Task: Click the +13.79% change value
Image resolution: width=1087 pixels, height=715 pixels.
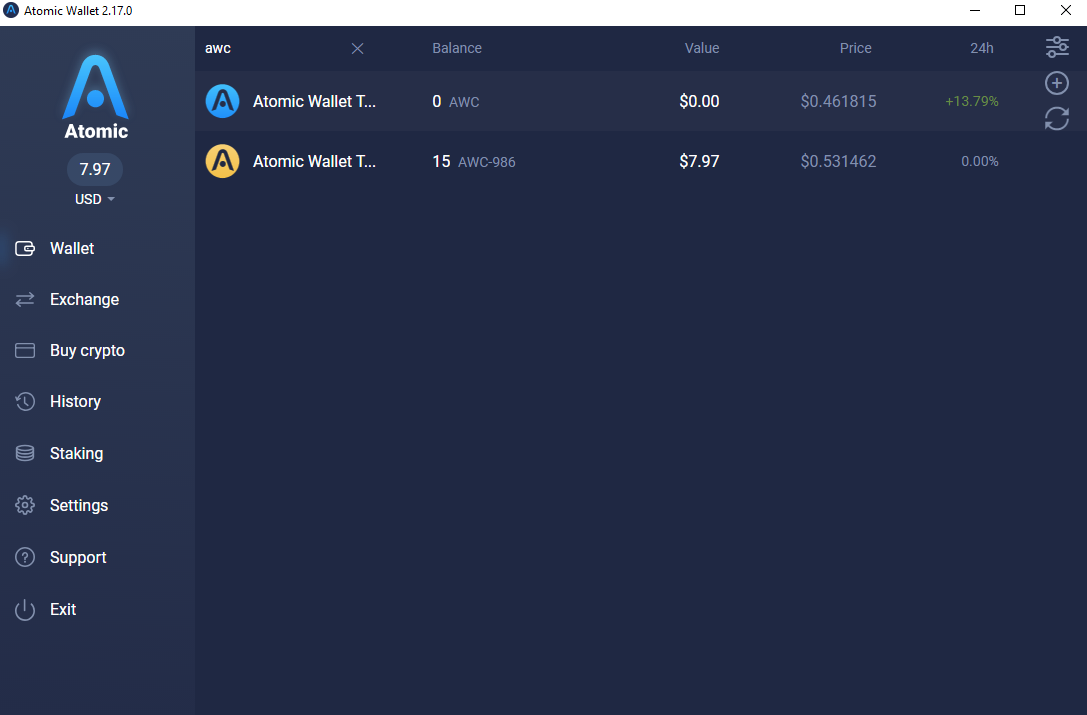Action: (x=972, y=101)
